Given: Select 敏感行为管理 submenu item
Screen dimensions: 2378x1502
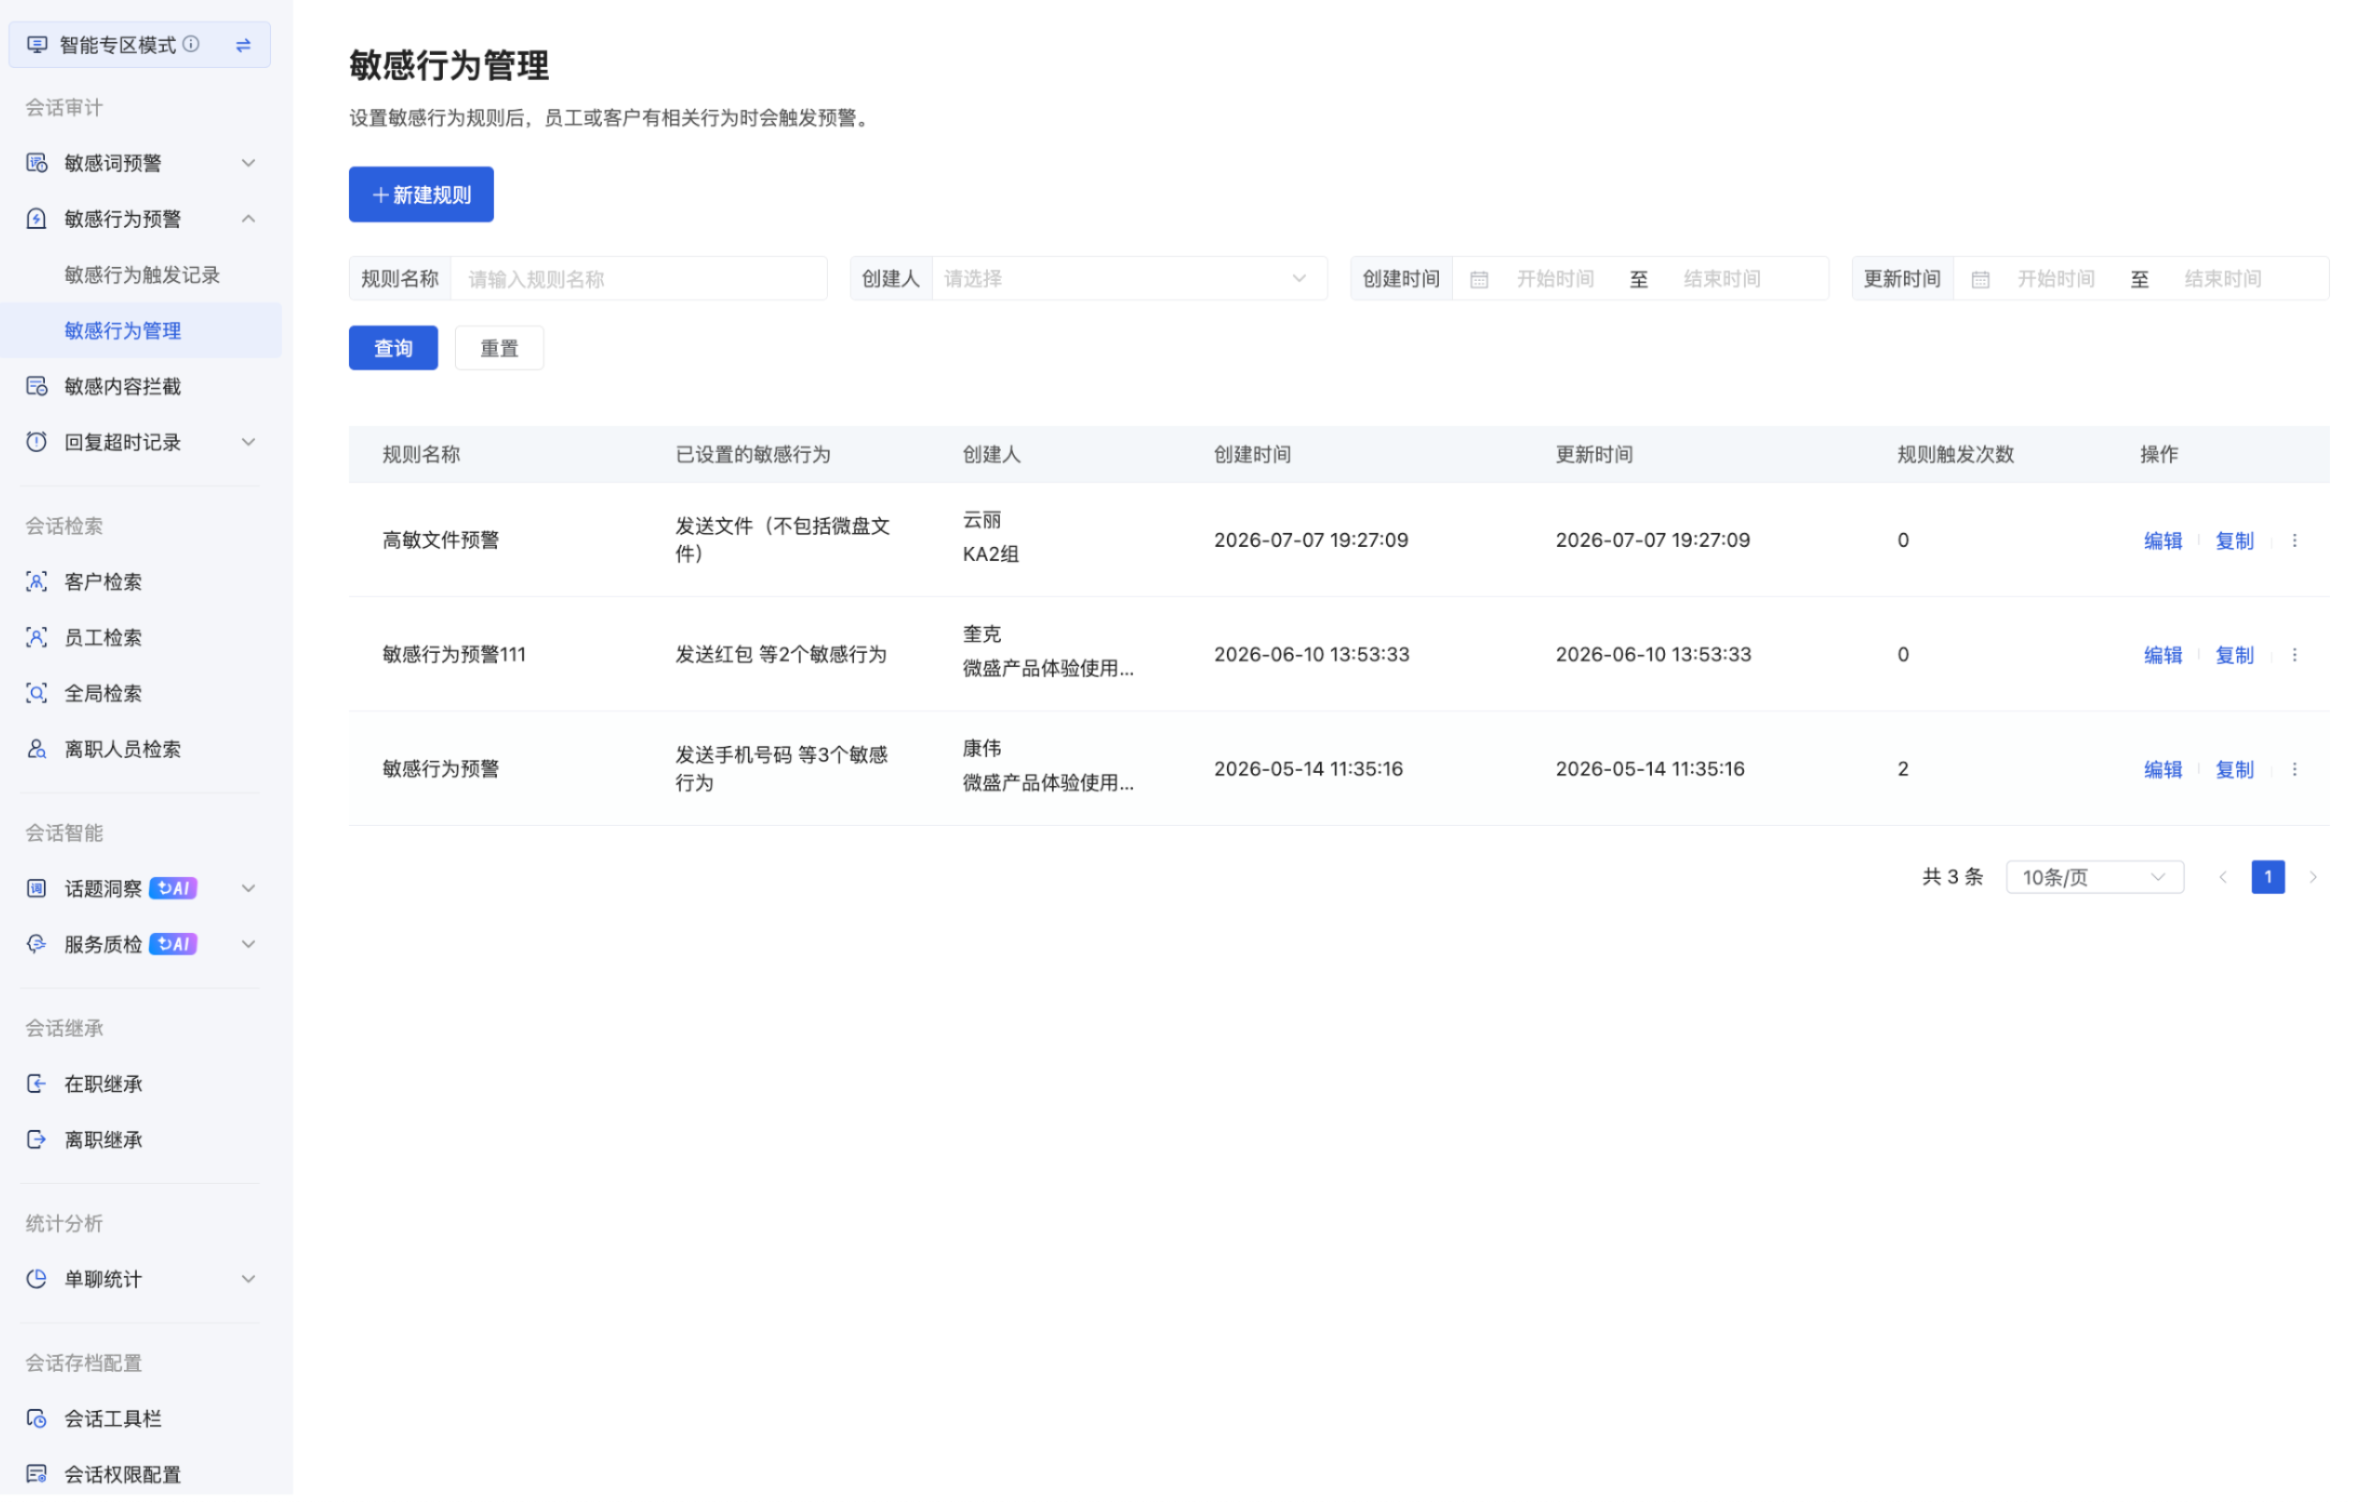Looking at the screenshot, I should click(x=142, y=331).
